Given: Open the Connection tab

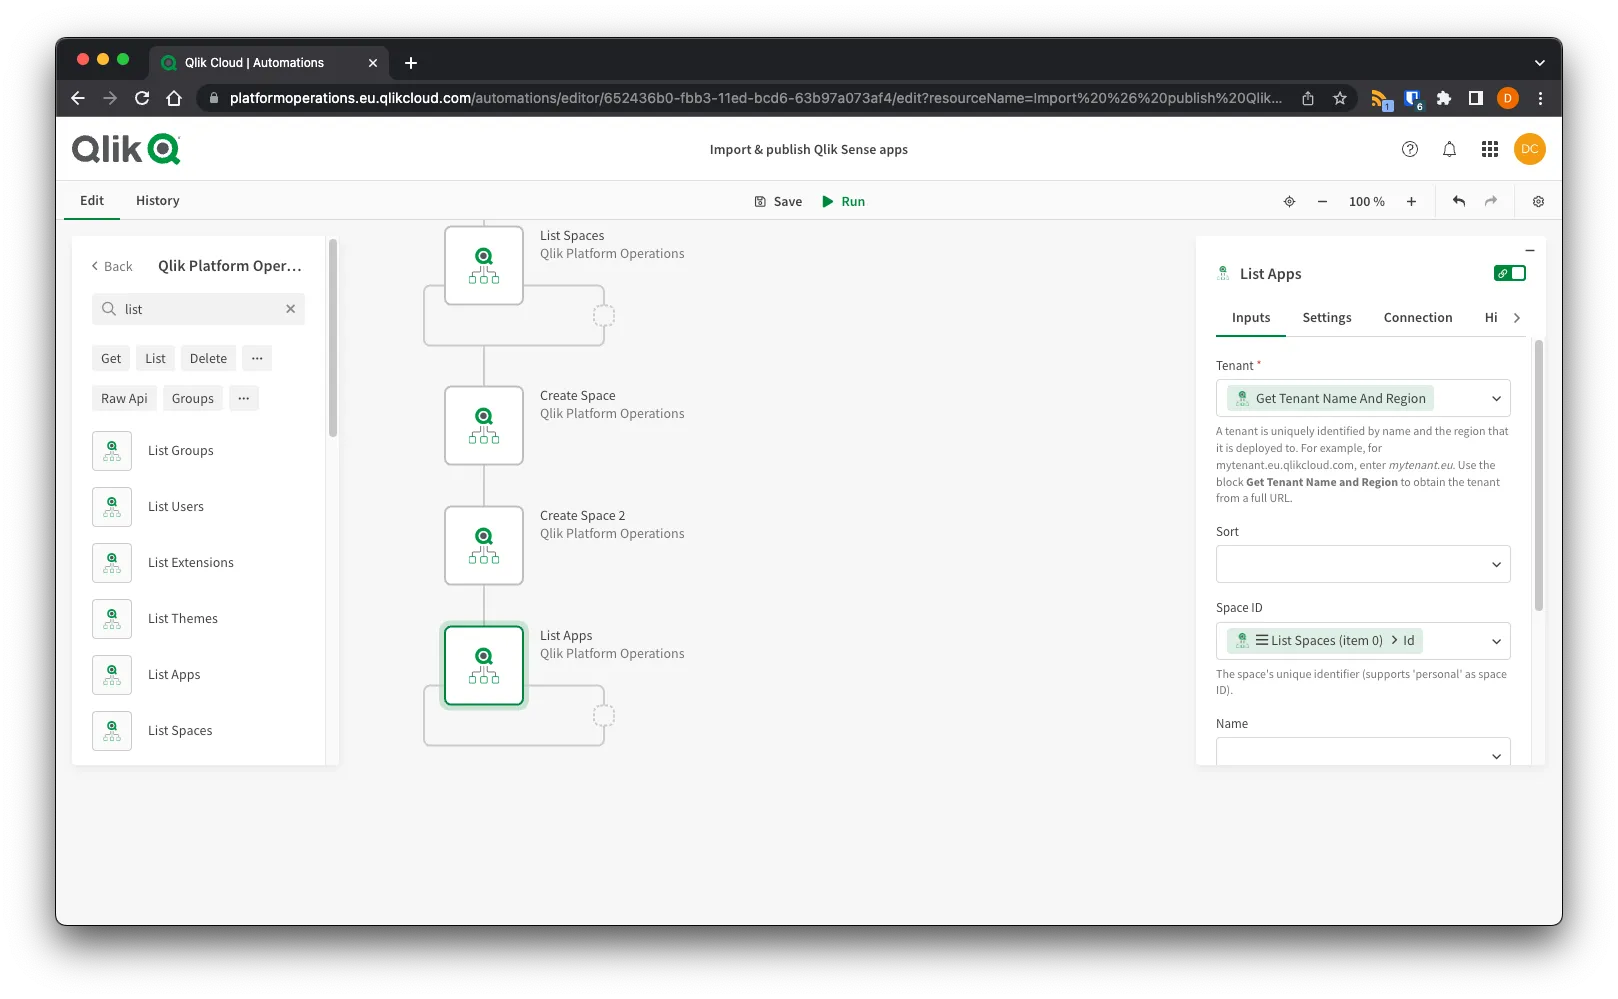Looking at the screenshot, I should [1417, 317].
